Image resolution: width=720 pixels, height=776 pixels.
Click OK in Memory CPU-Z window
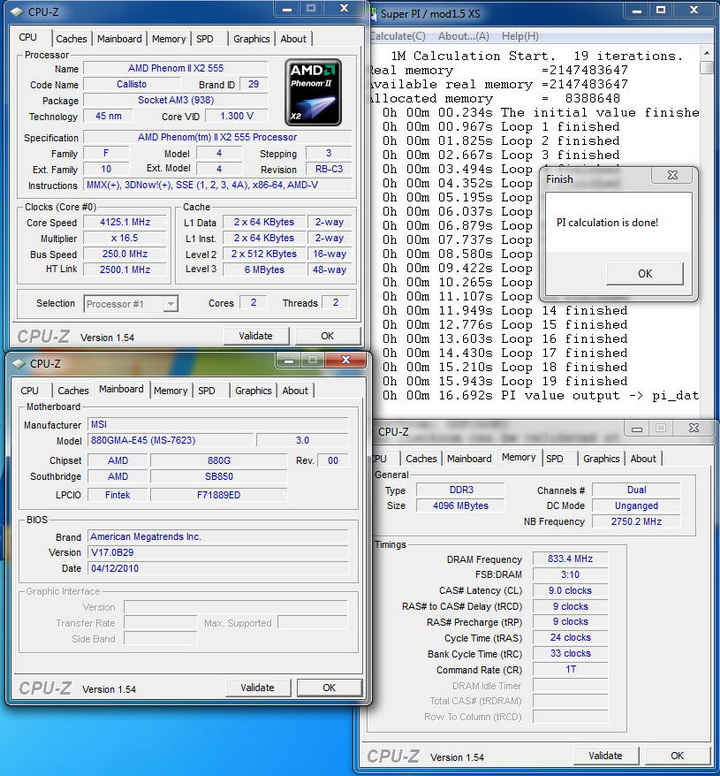pyautogui.click(x=677, y=756)
